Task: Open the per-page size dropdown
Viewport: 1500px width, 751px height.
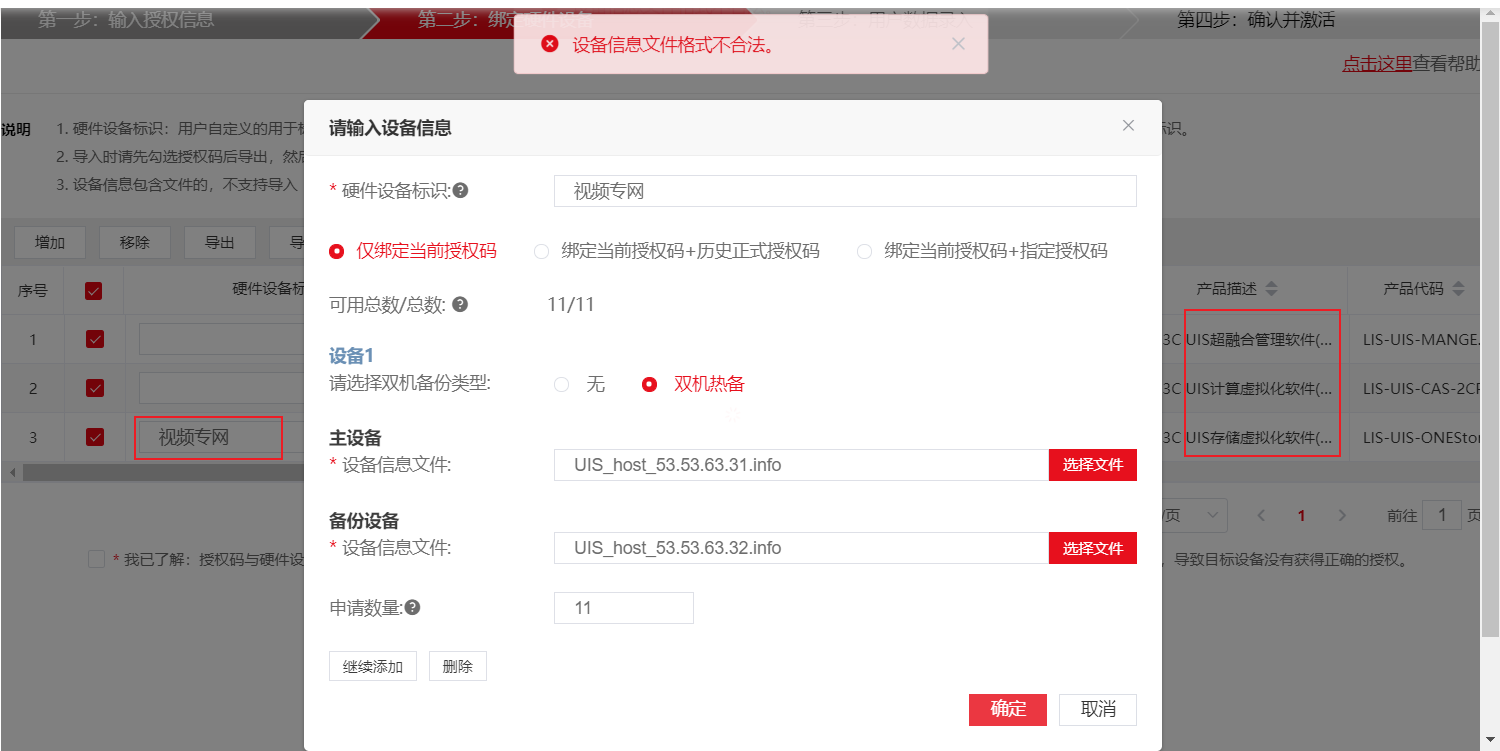Action: click(x=1193, y=515)
